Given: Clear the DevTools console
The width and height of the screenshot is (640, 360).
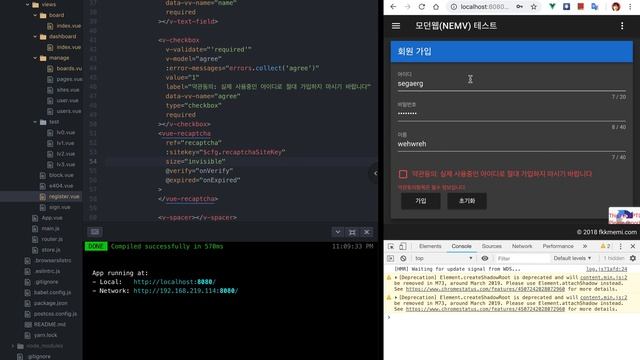Looking at the screenshot, I should click(403, 258).
